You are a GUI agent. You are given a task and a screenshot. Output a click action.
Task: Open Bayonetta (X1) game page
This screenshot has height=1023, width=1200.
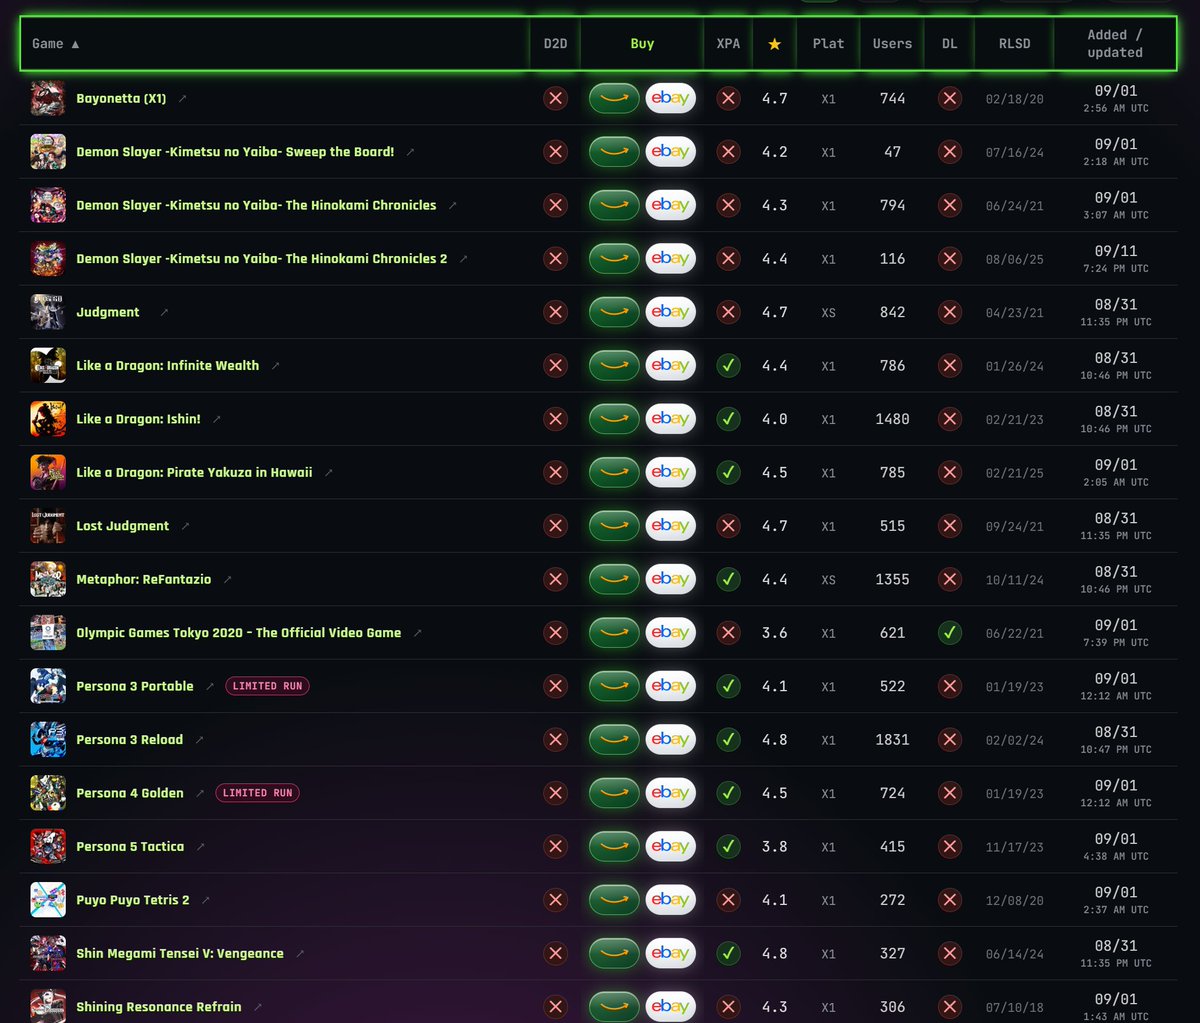(121, 99)
